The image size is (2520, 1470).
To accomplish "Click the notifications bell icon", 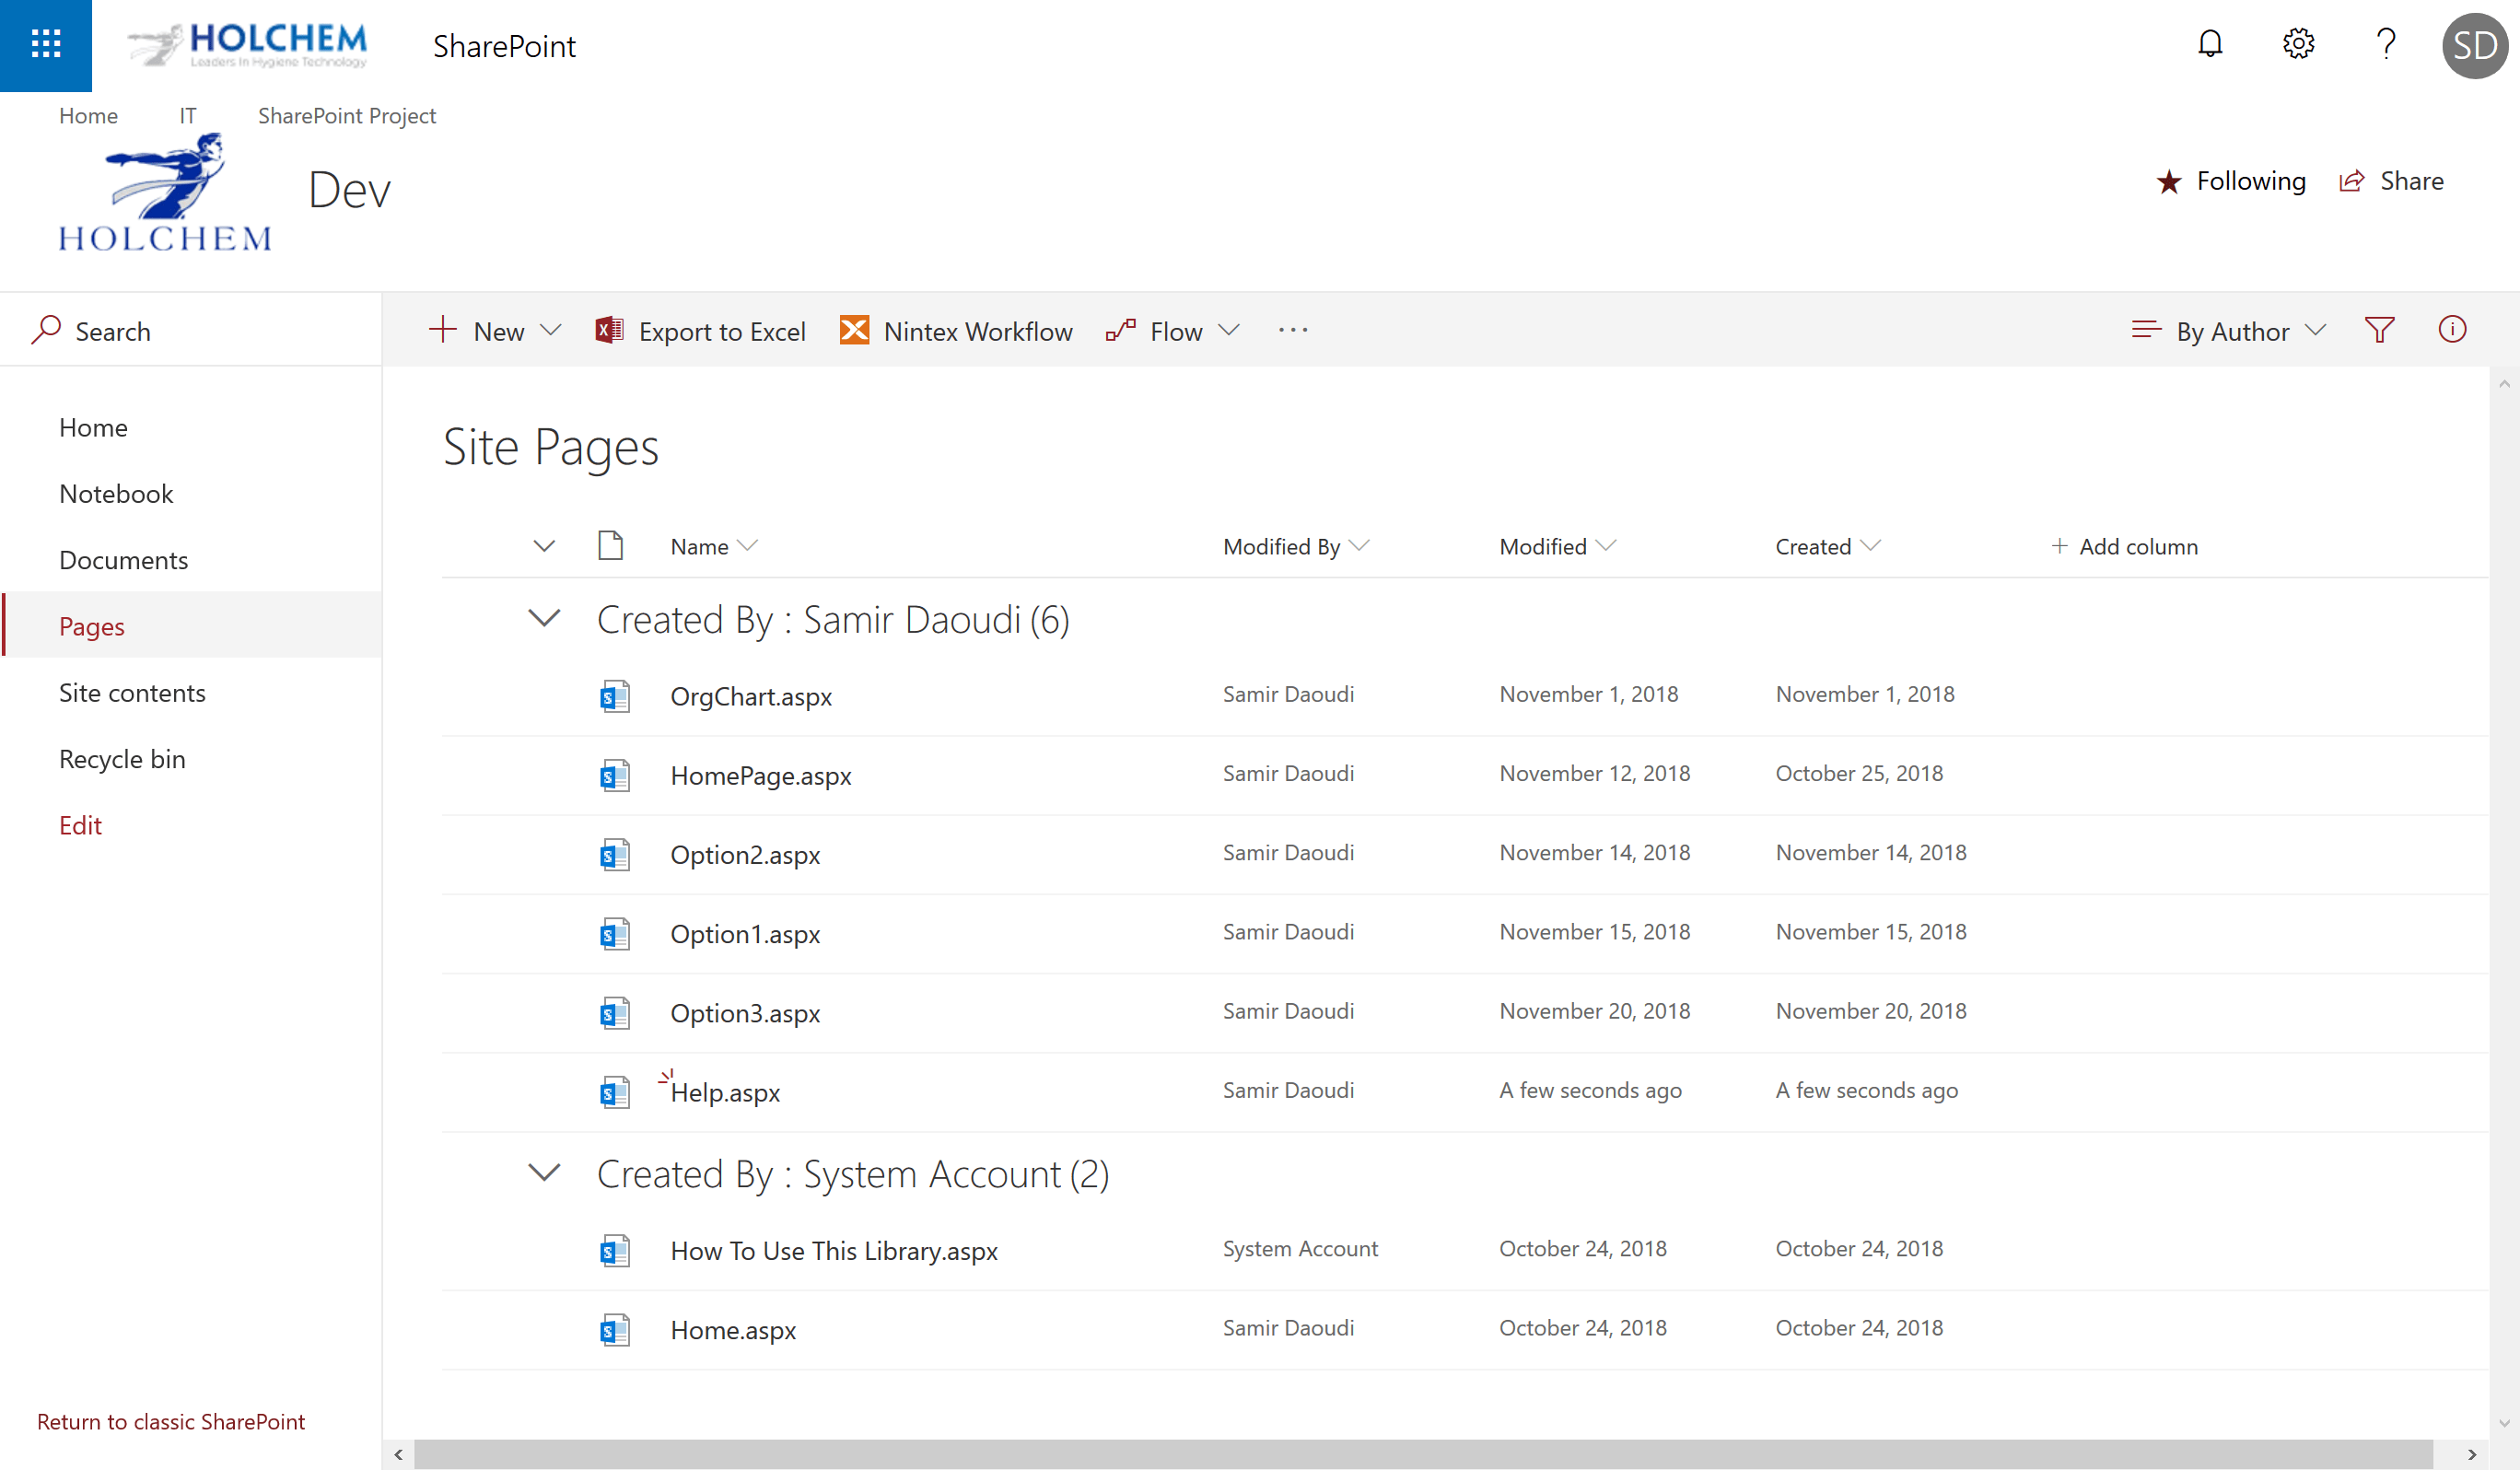I will click(2210, 45).
